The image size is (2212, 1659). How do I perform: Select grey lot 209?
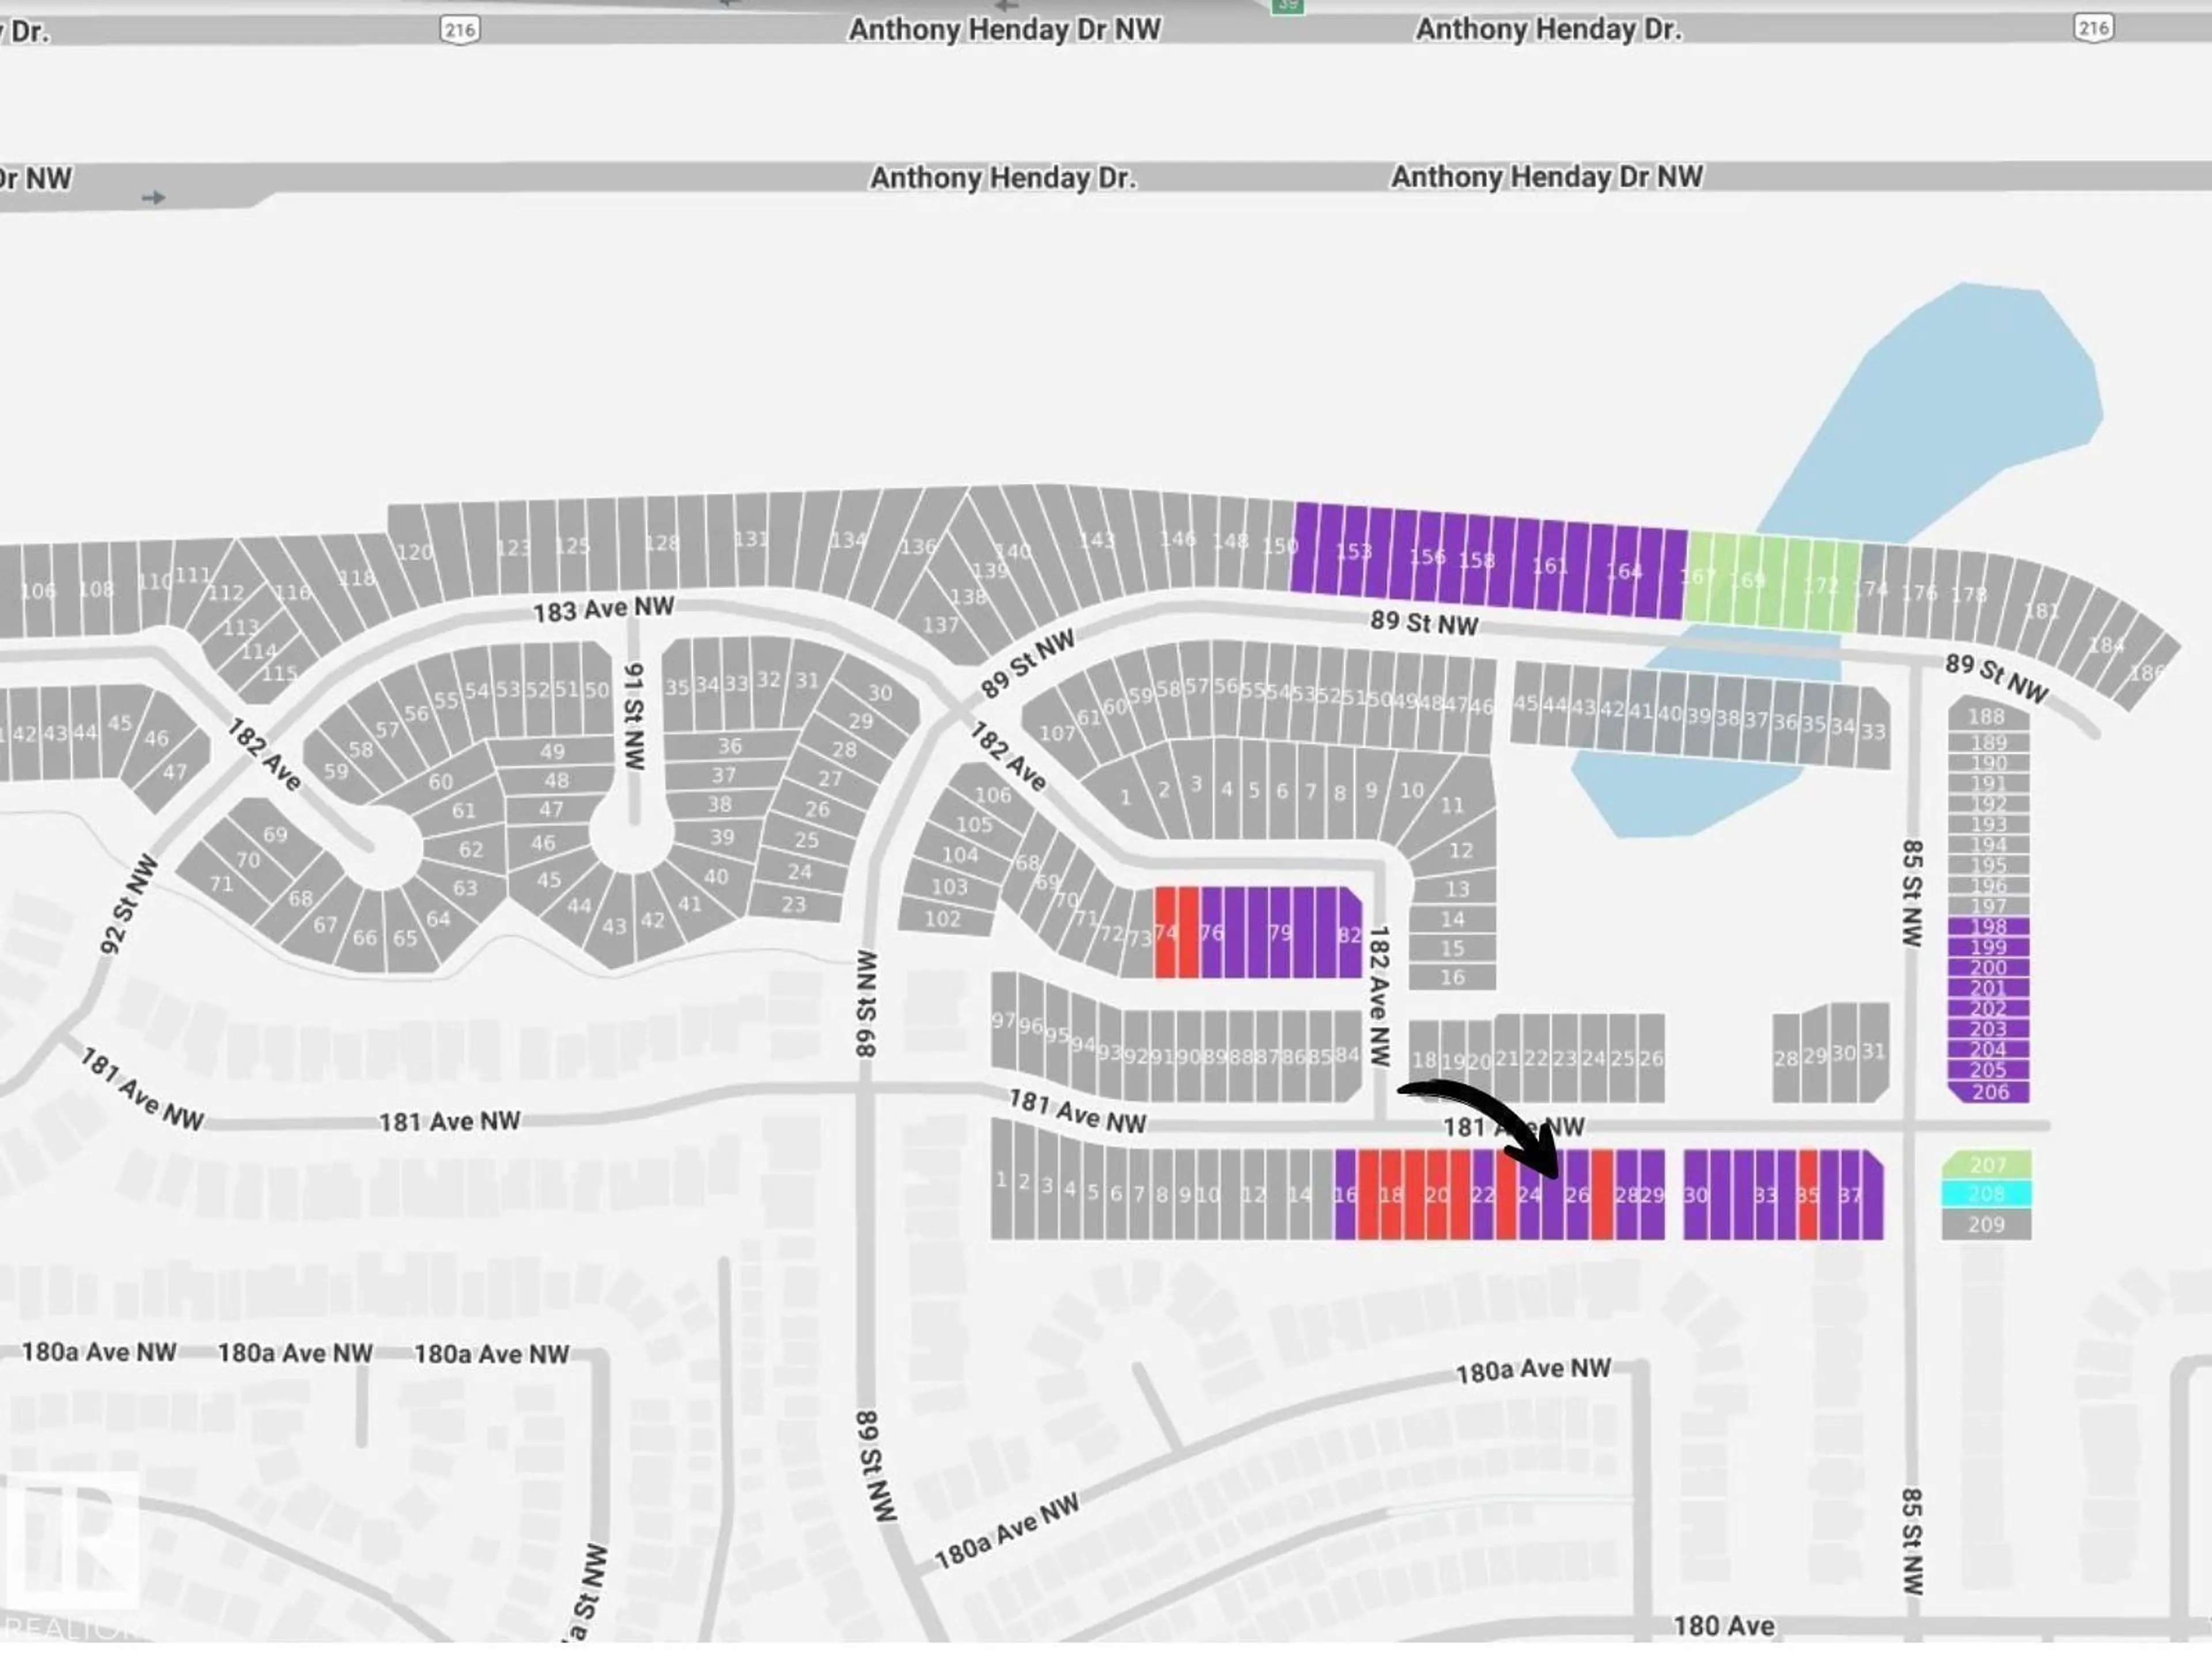1987,1224
